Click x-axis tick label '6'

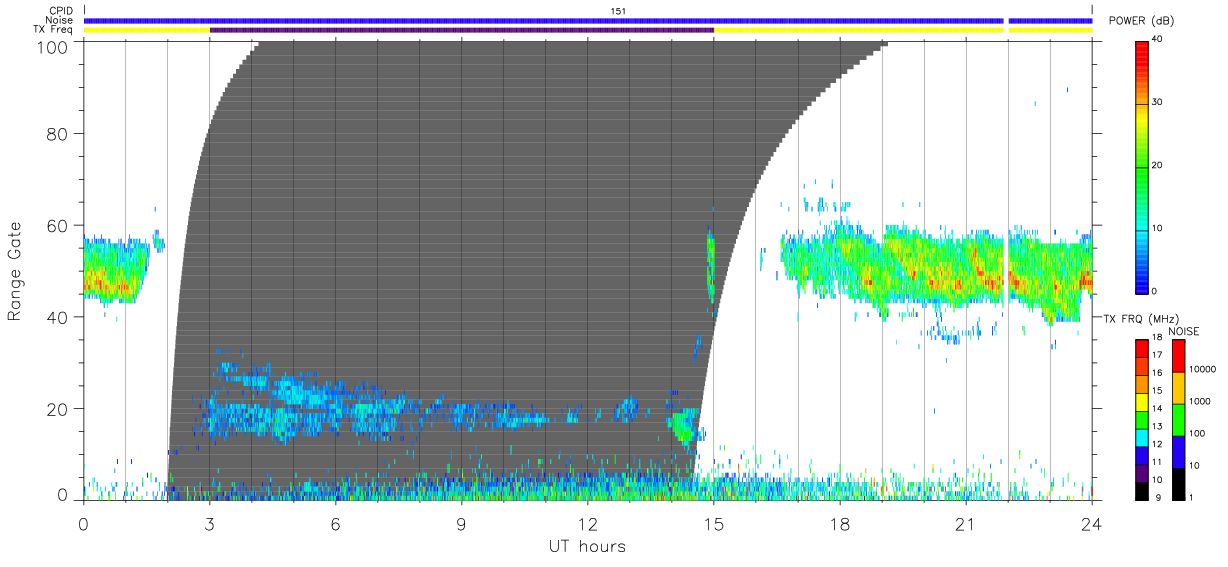point(335,525)
